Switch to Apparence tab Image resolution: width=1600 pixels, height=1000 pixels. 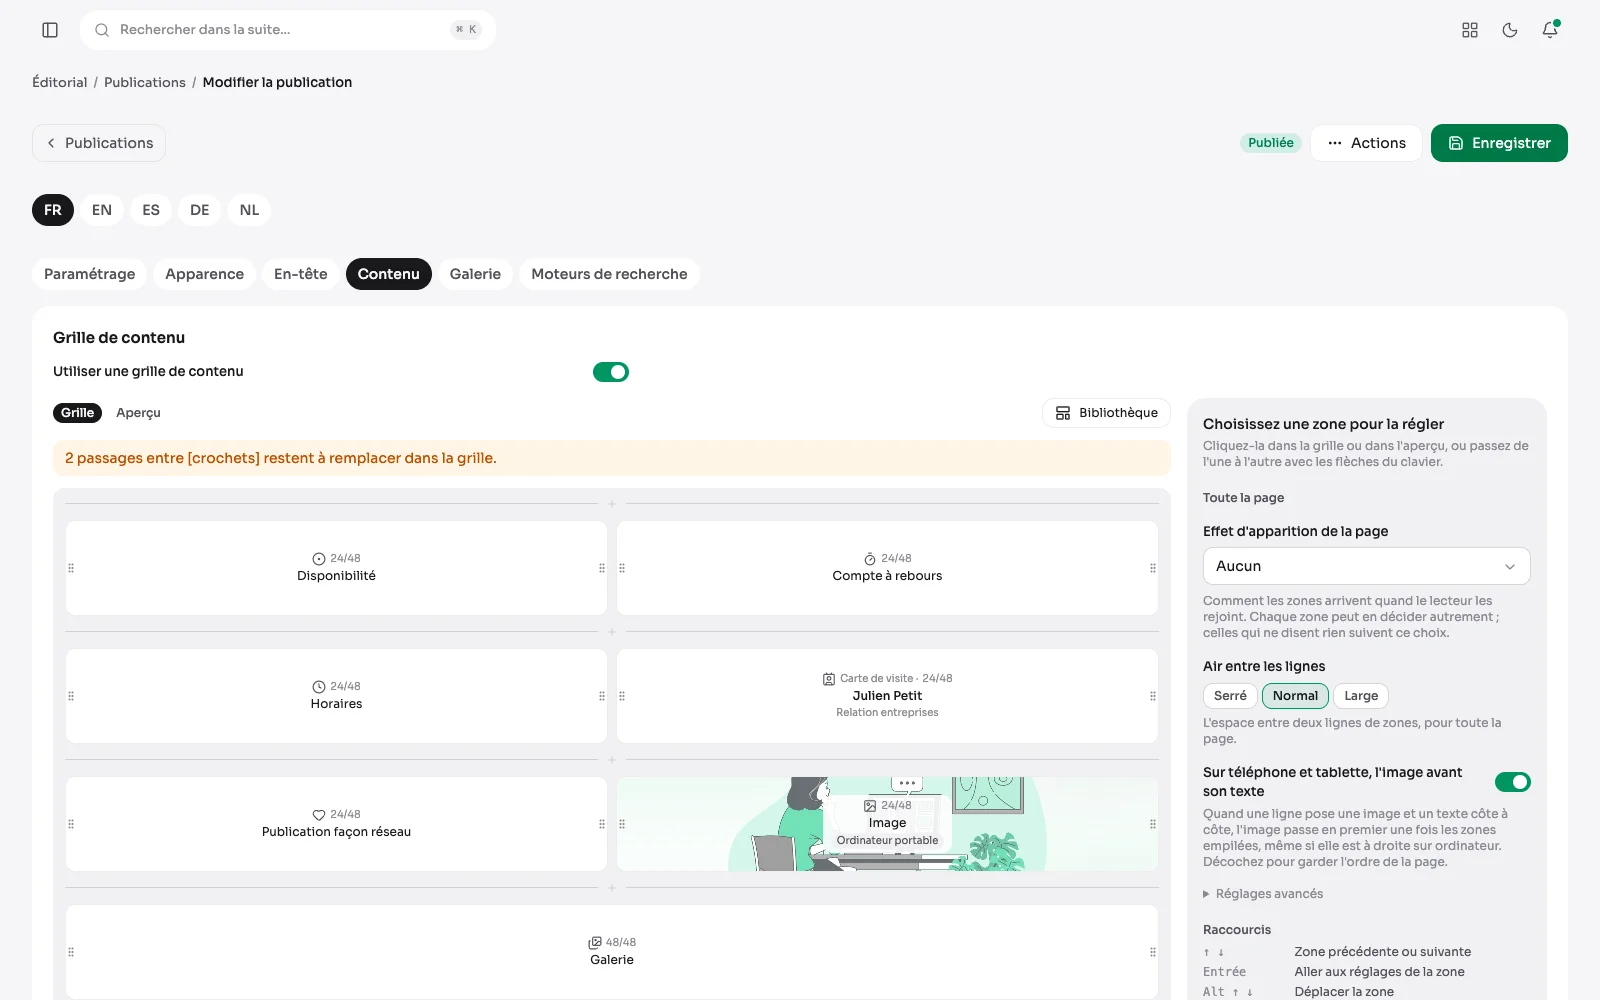(204, 274)
